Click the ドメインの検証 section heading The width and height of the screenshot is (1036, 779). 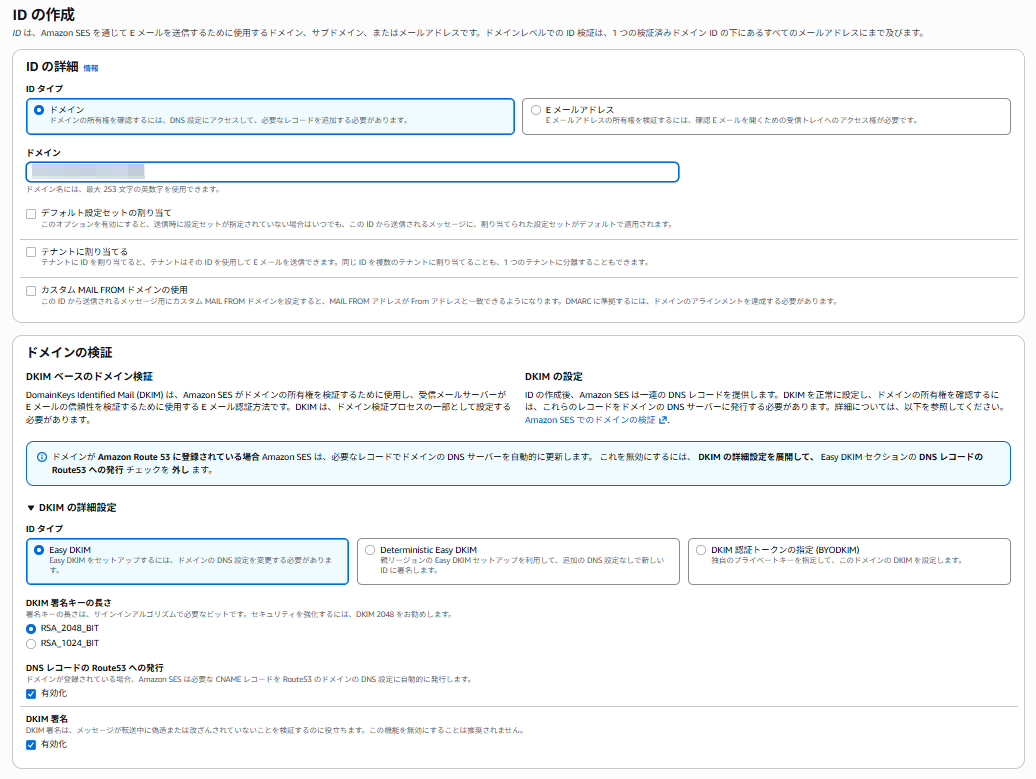pos(69,353)
